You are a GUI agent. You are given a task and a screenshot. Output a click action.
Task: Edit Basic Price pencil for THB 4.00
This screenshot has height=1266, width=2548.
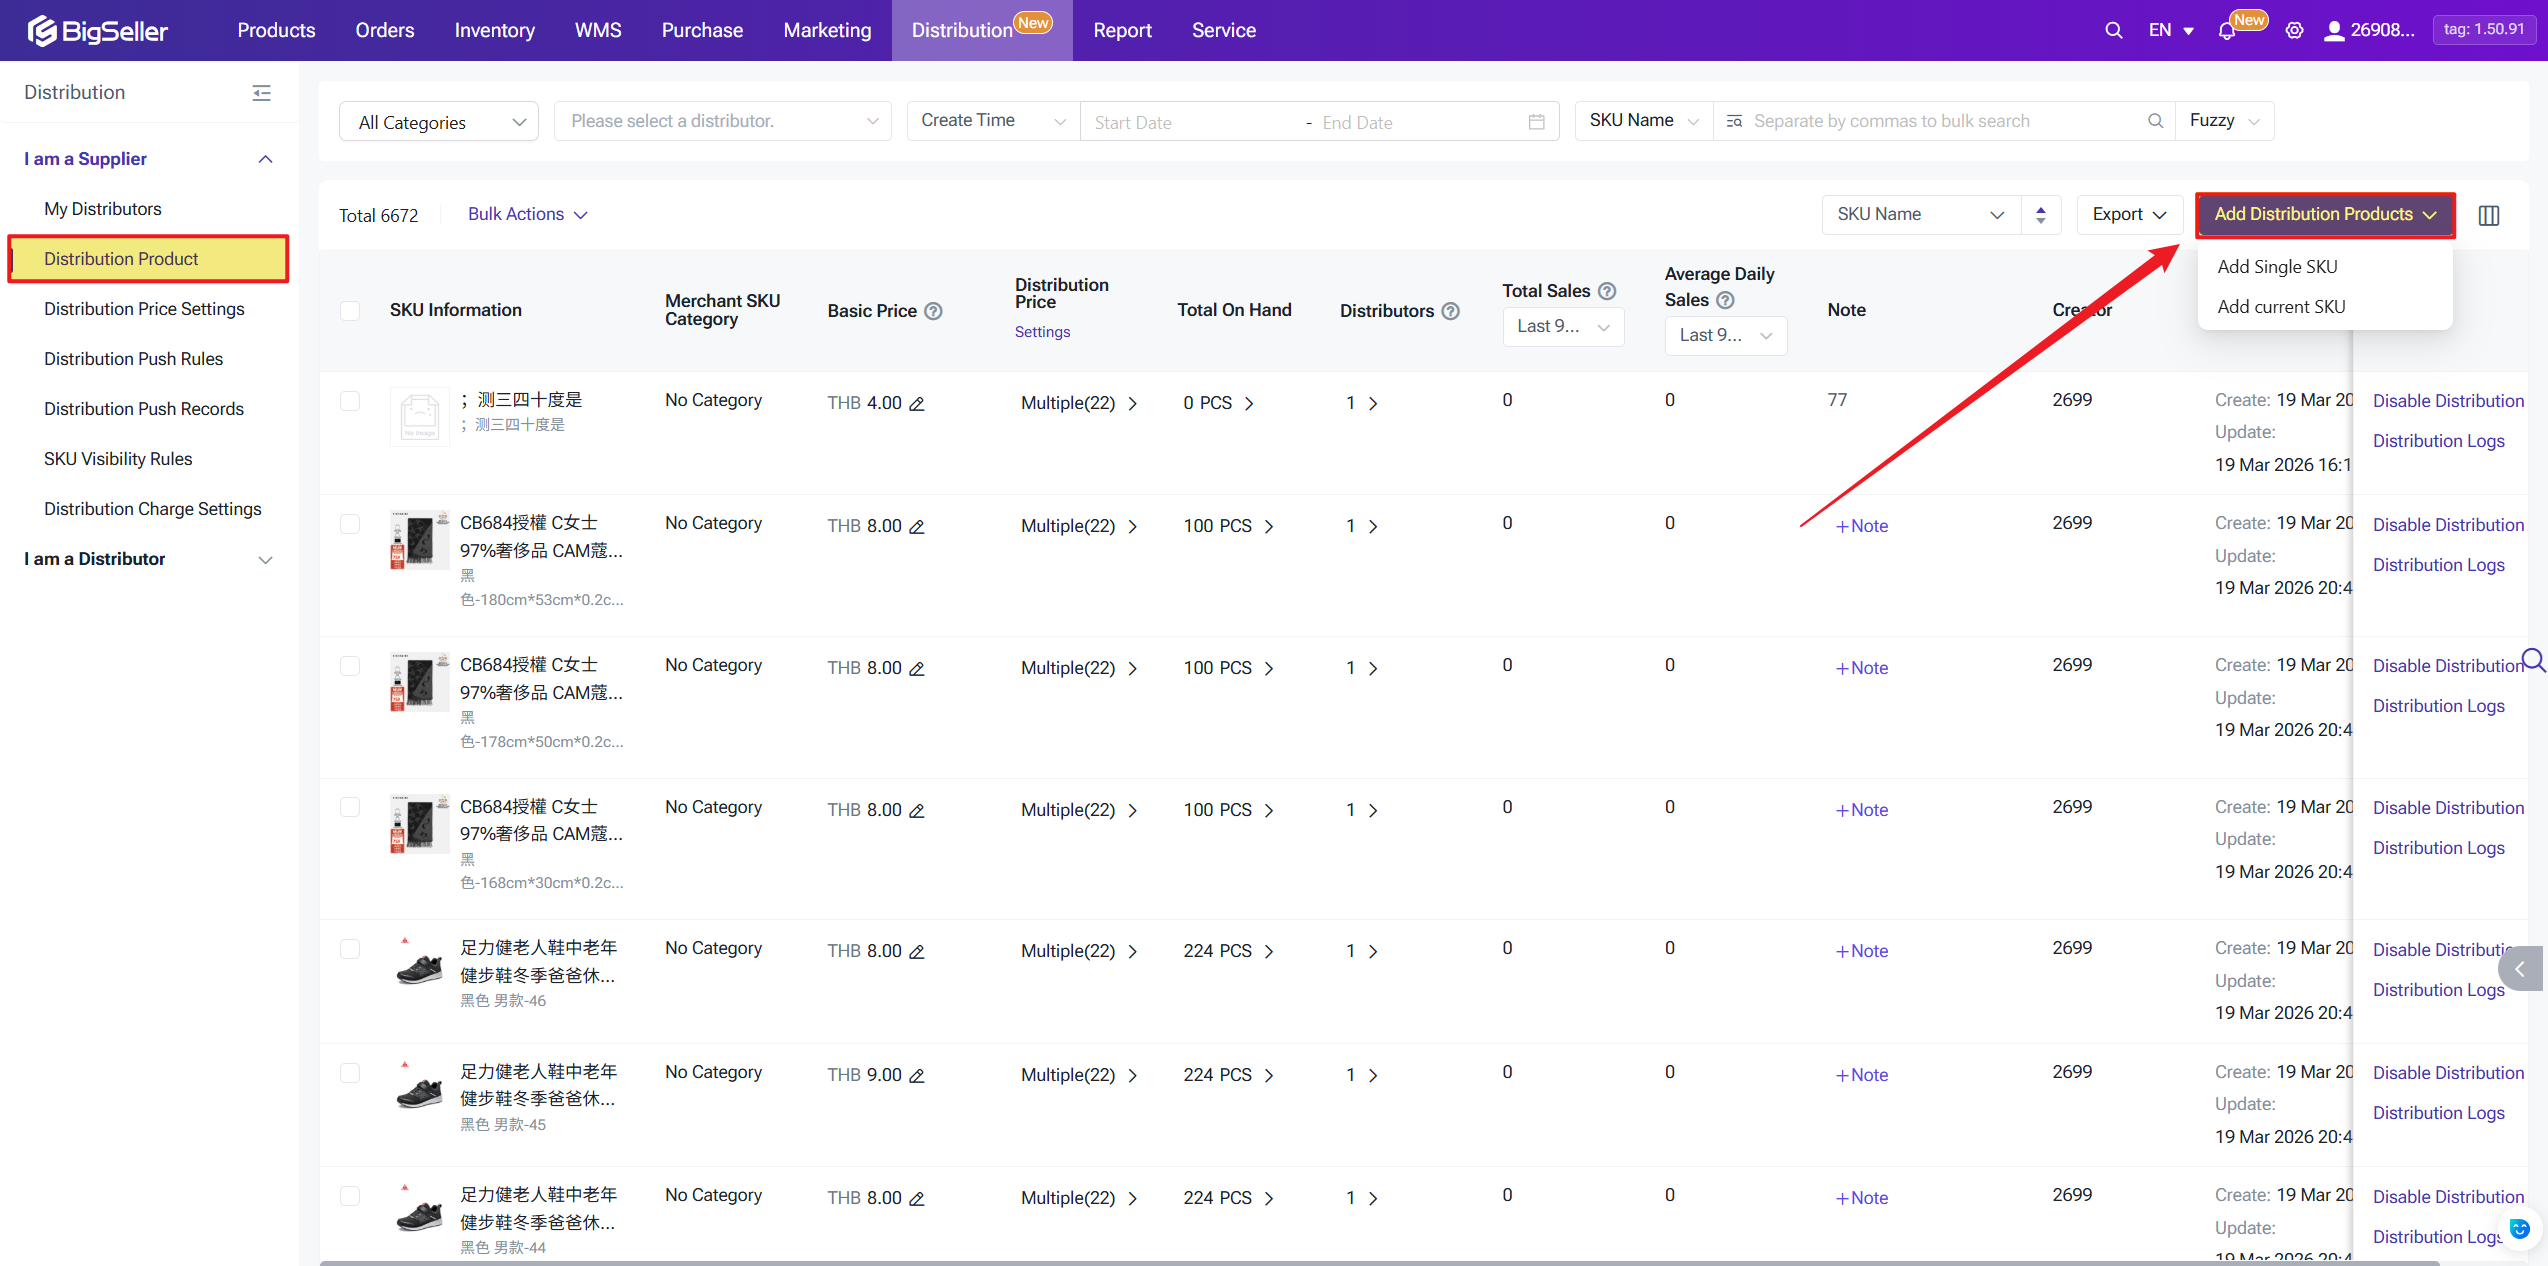point(917,404)
